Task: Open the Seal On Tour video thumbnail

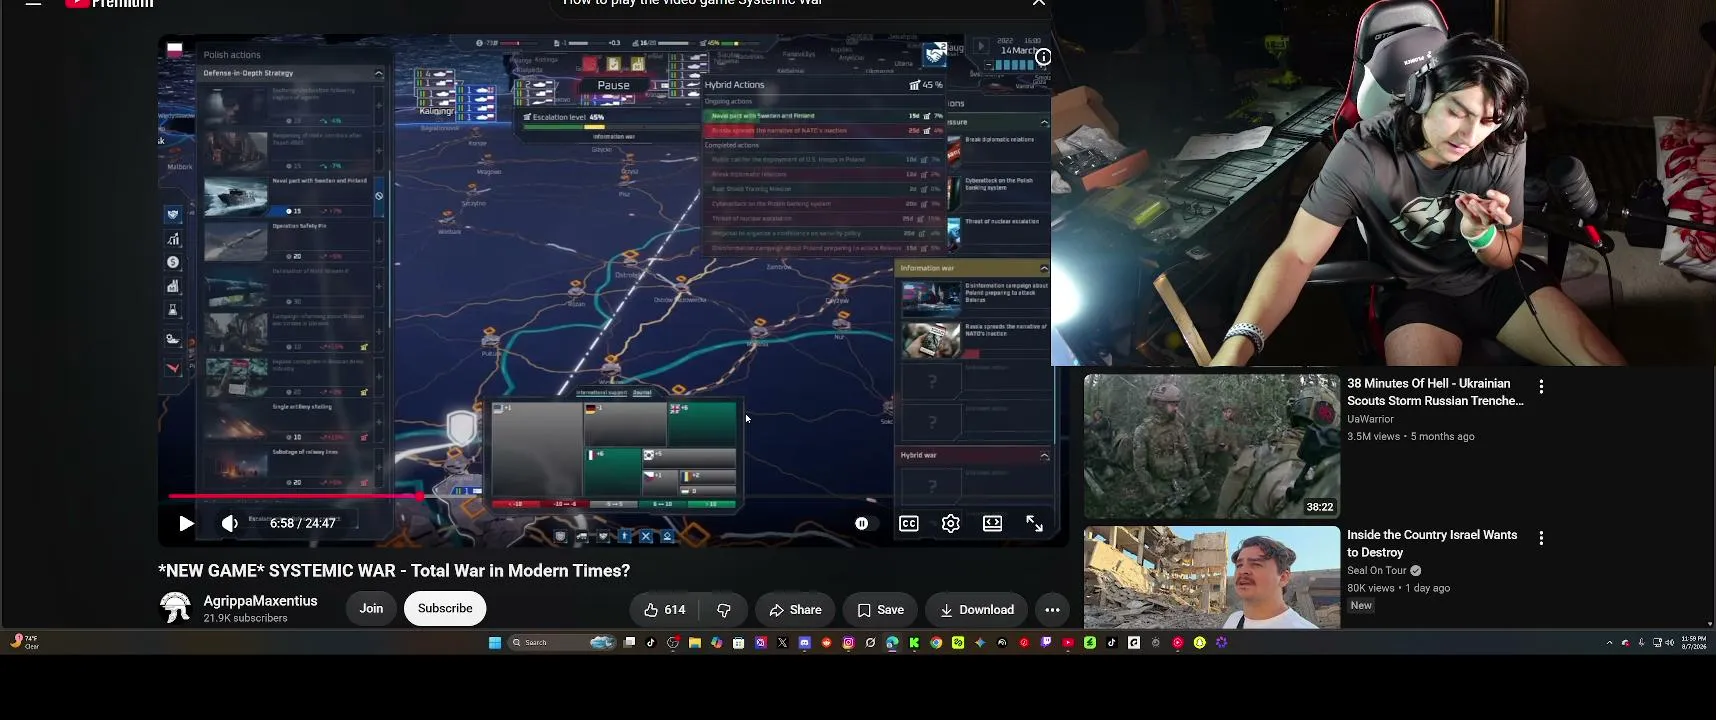Action: coord(1212,577)
